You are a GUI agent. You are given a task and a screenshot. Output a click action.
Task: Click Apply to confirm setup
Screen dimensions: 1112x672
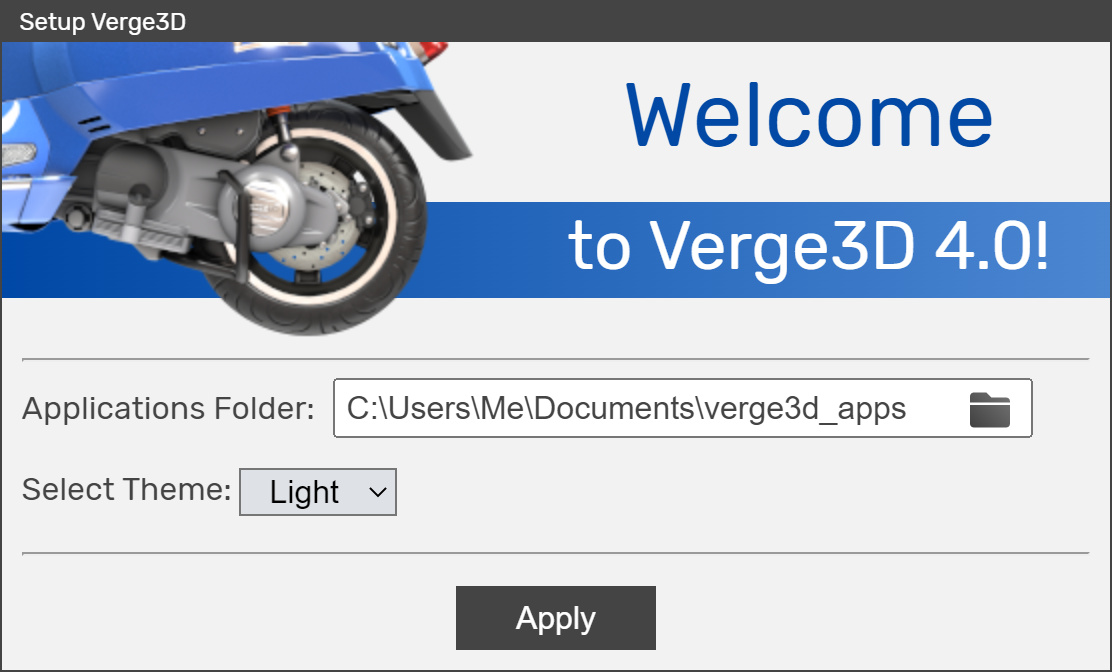(555, 618)
